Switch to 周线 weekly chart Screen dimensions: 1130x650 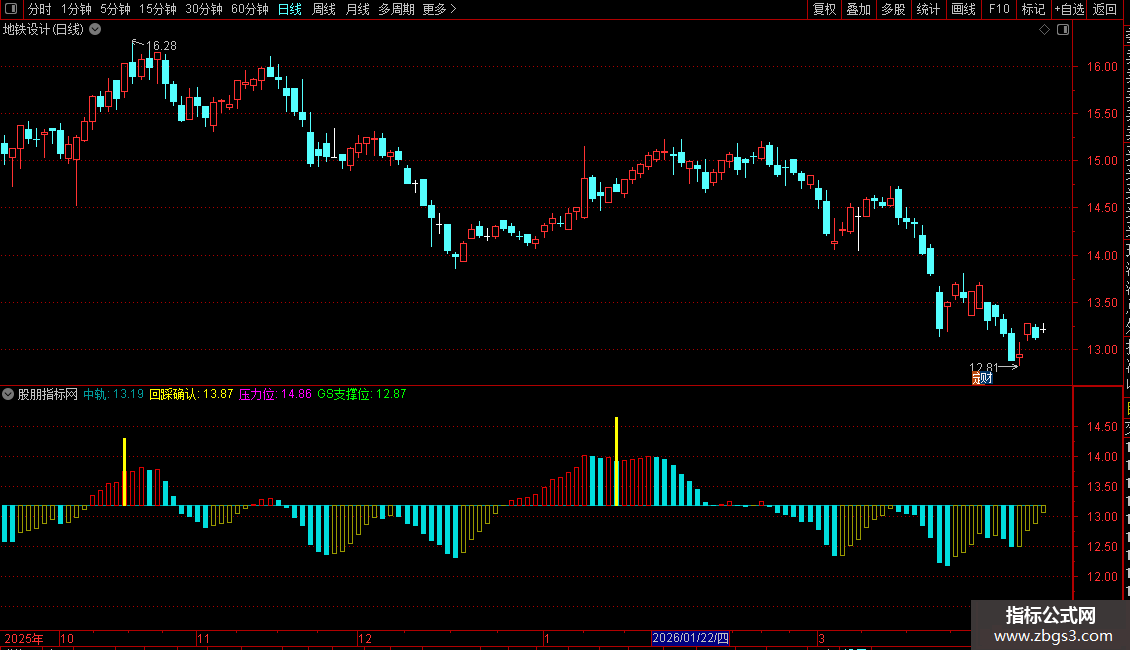(324, 9)
